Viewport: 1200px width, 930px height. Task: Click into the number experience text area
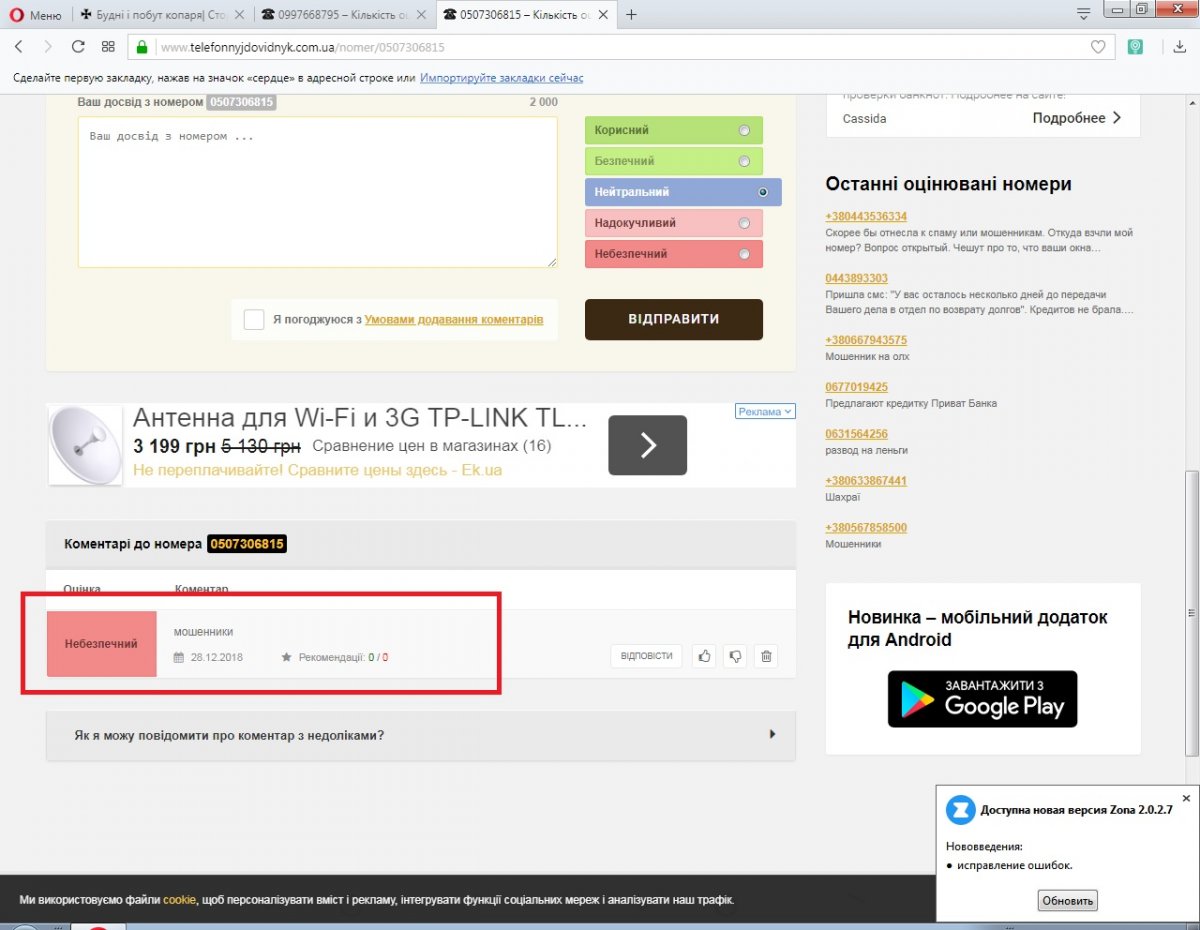pyautogui.click(x=317, y=192)
